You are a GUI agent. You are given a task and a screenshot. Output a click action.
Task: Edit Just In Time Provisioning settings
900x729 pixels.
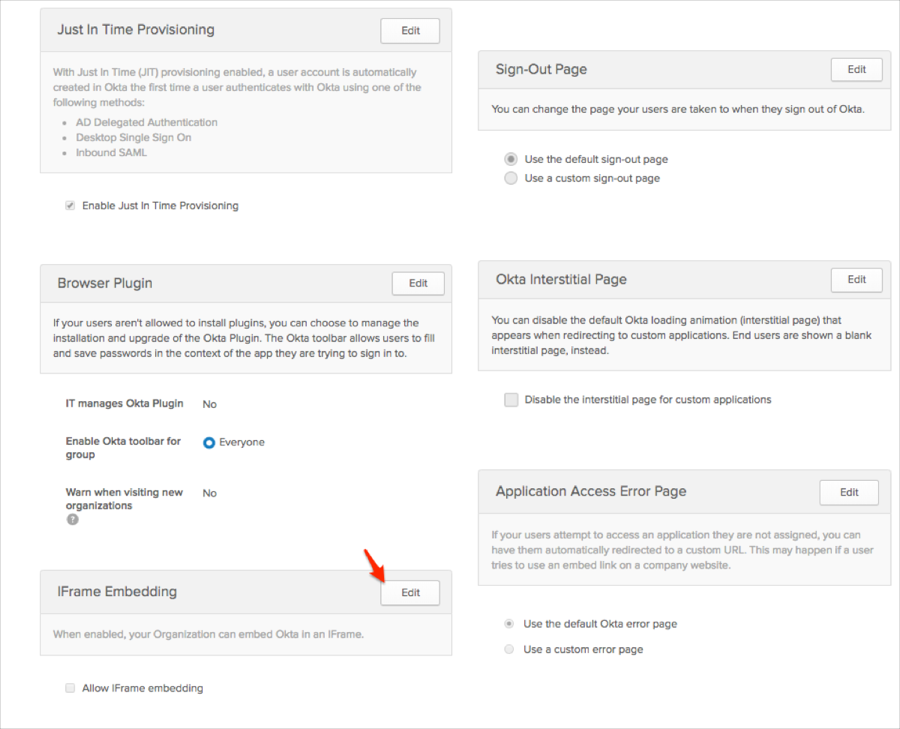(410, 31)
